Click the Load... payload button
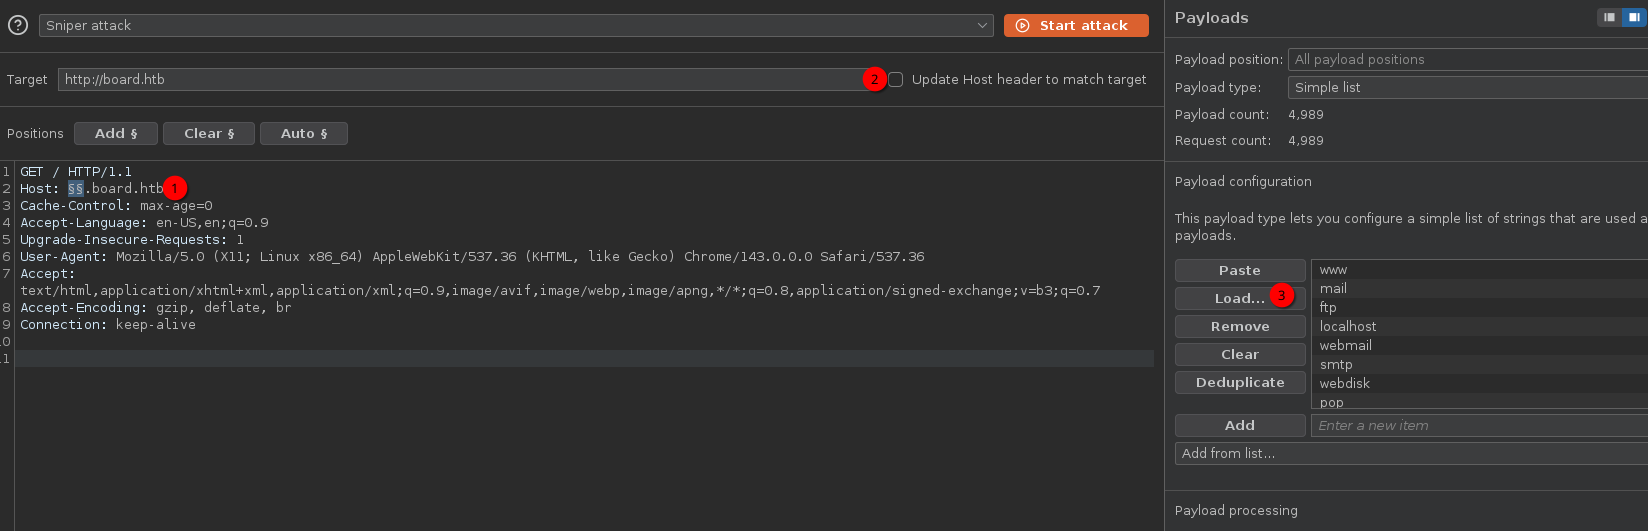1648x531 pixels. tap(1239, 298)
